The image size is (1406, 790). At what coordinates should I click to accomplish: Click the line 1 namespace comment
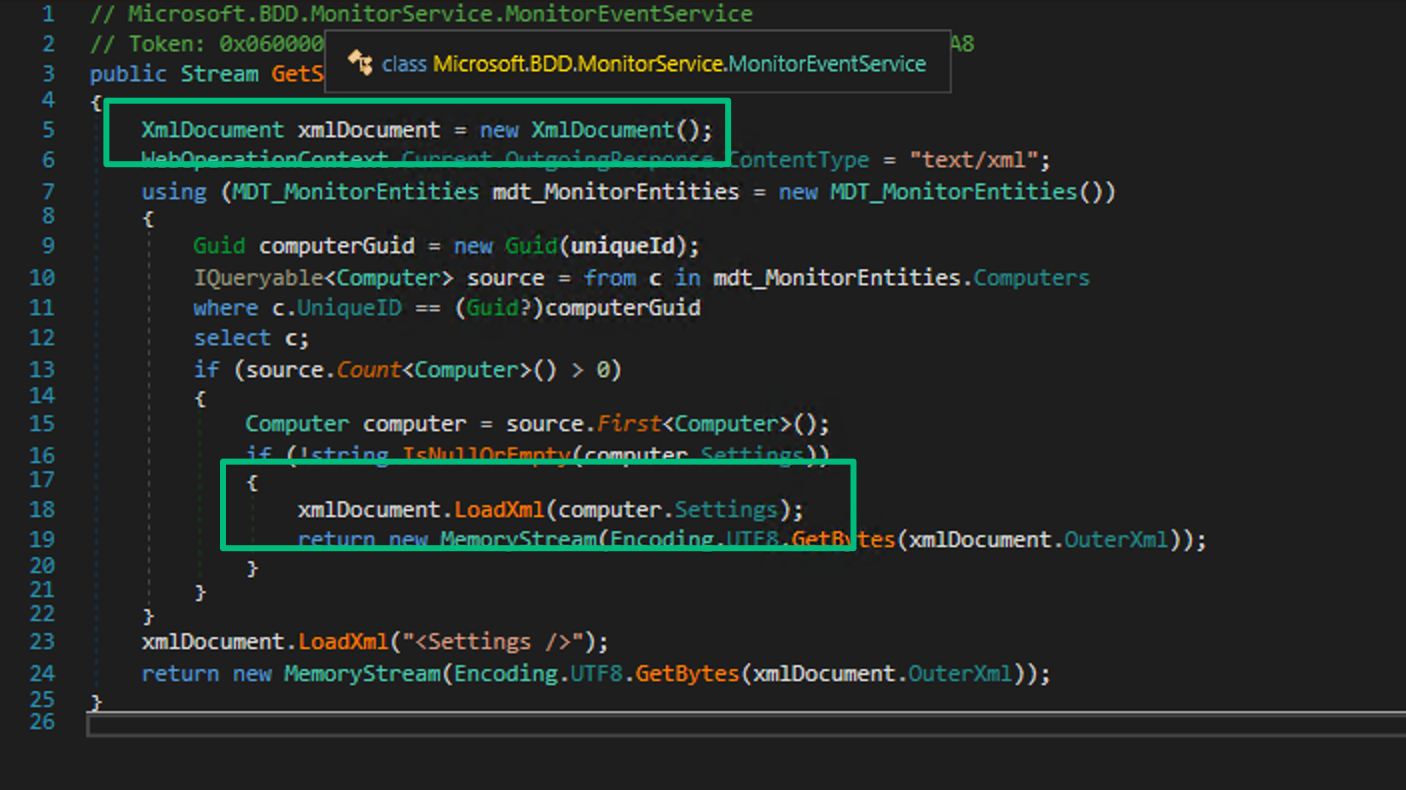click(421, 14)
